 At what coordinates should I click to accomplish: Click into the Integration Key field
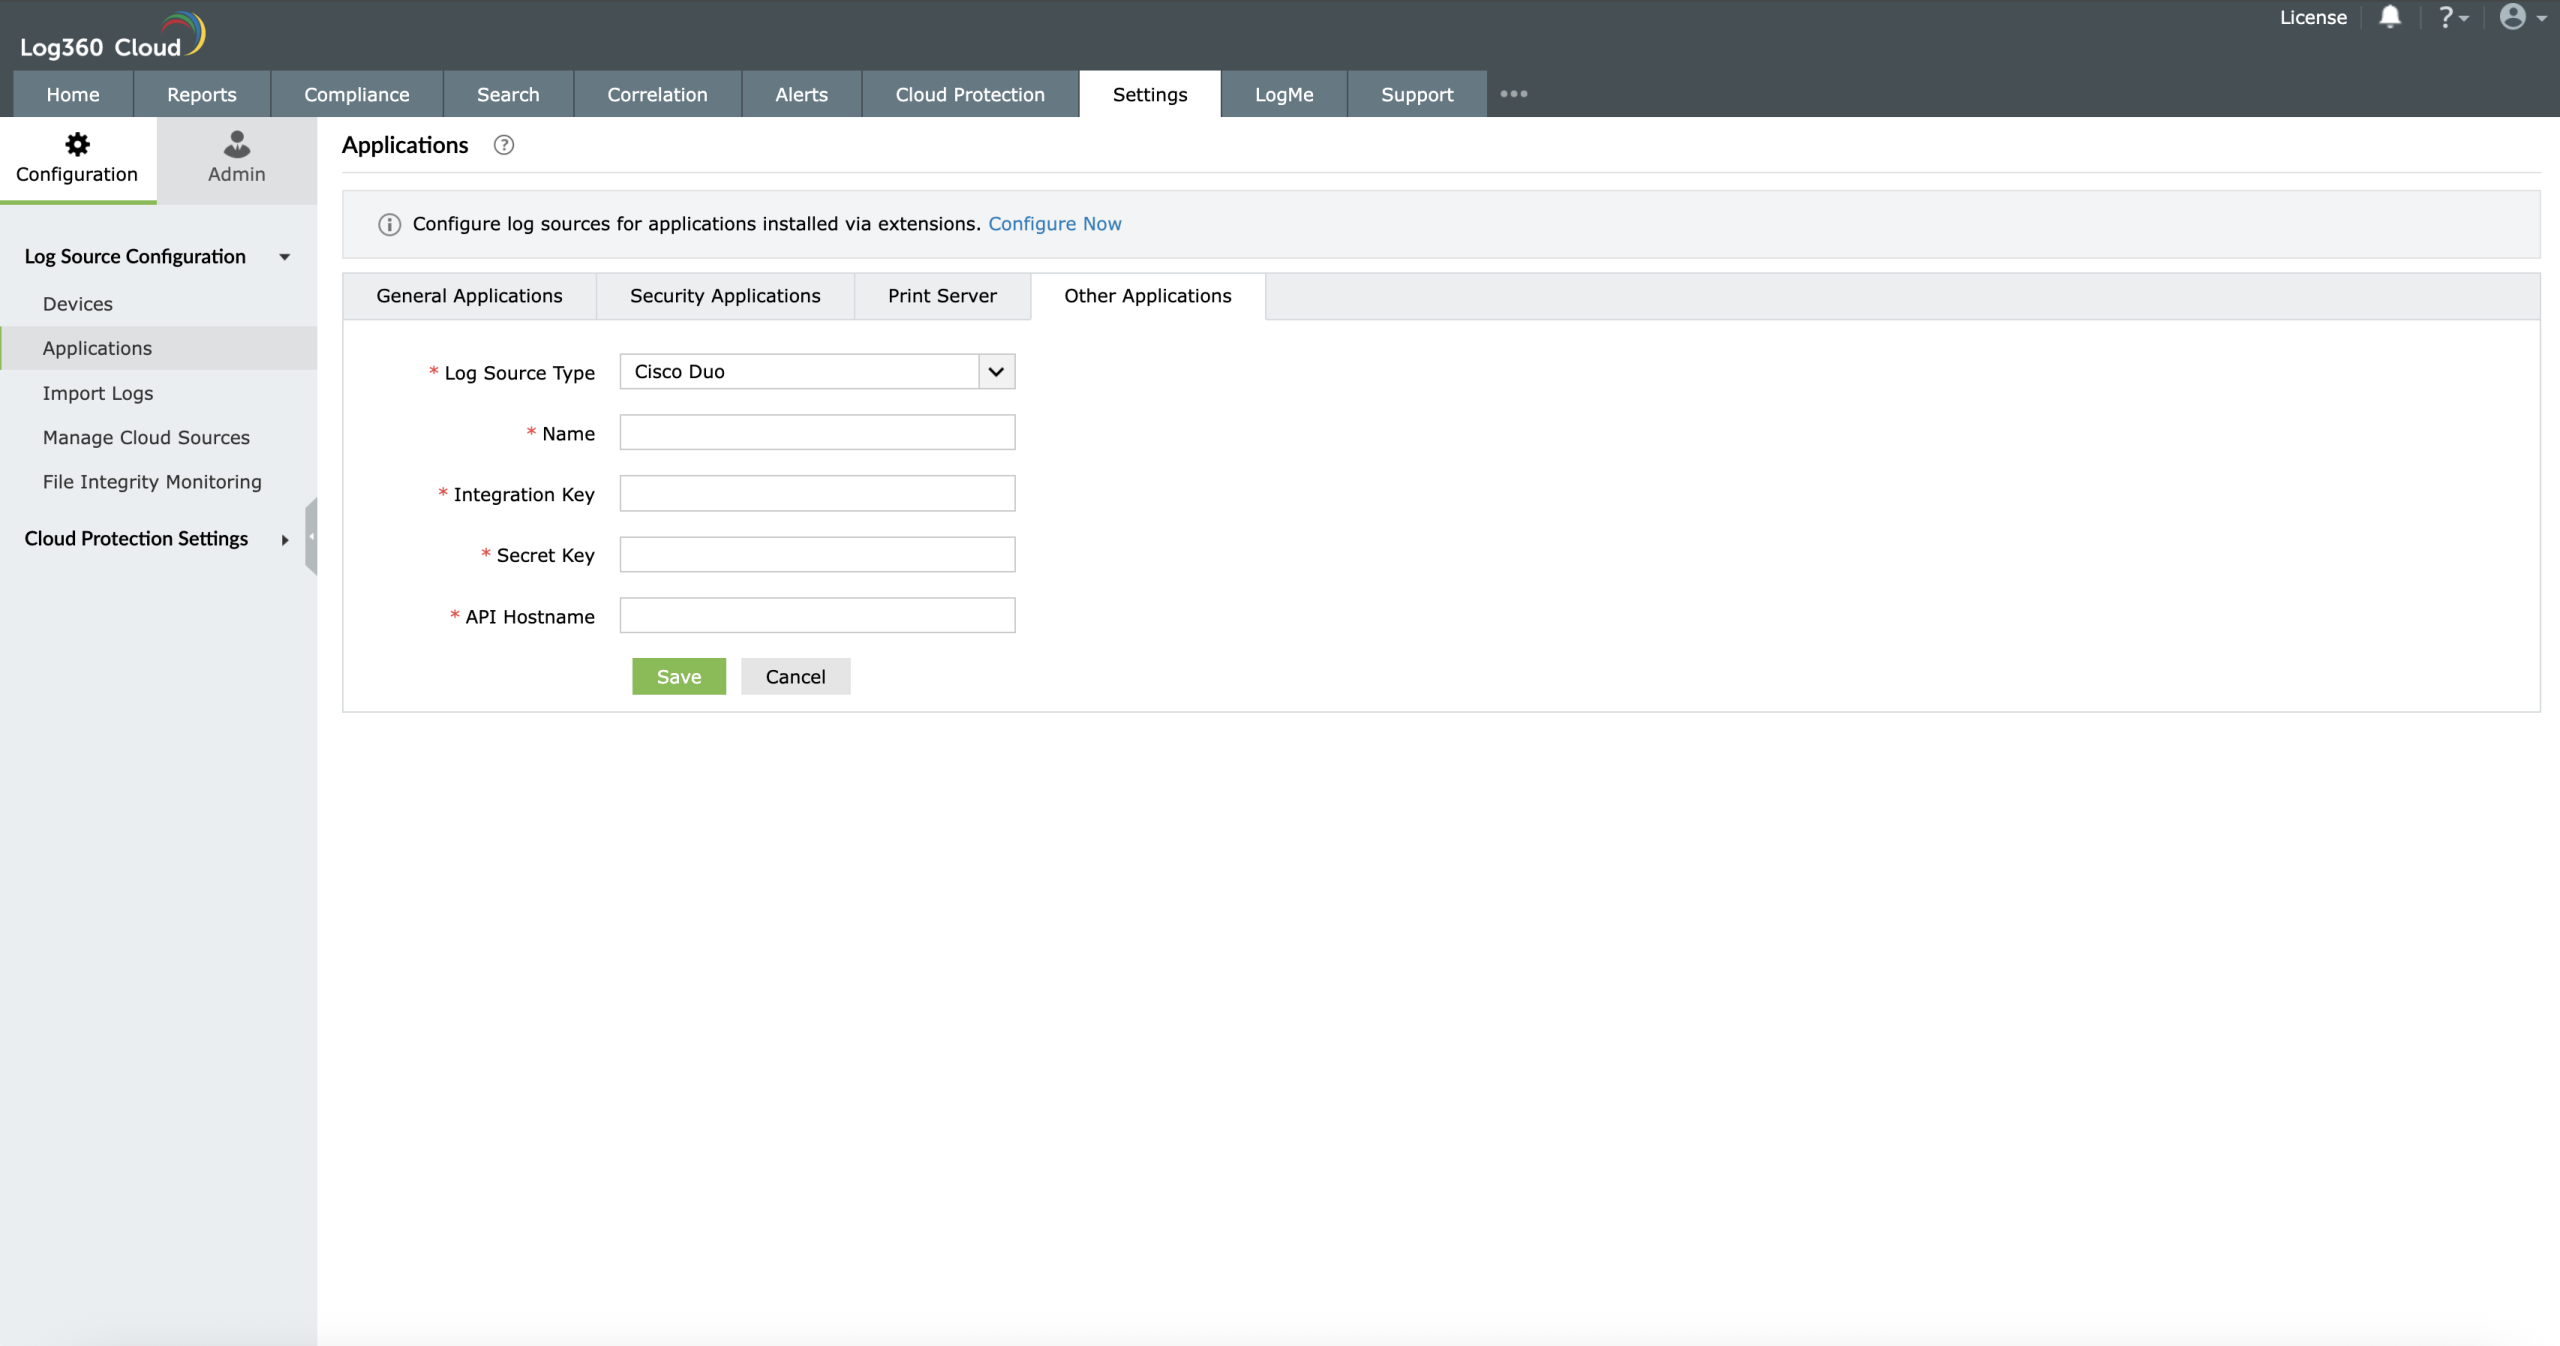pos(816,494)
